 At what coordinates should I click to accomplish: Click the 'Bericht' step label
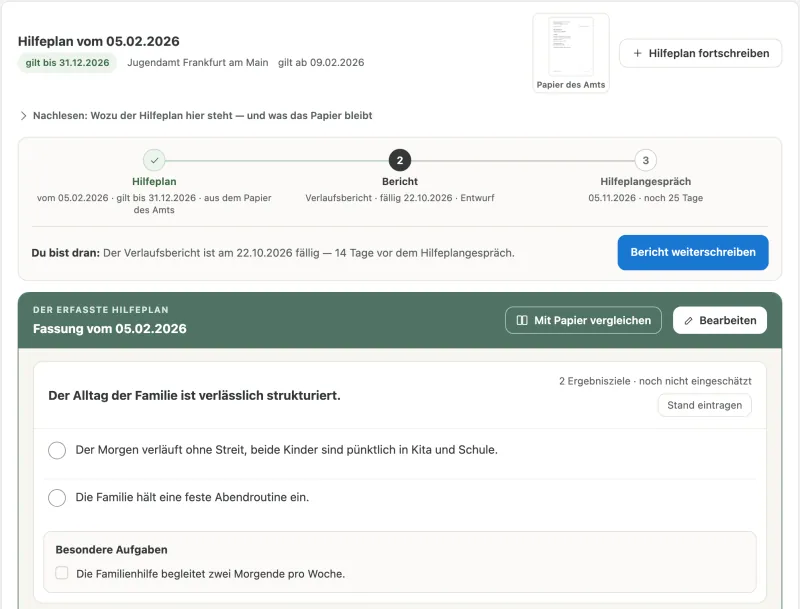[399, 182]
